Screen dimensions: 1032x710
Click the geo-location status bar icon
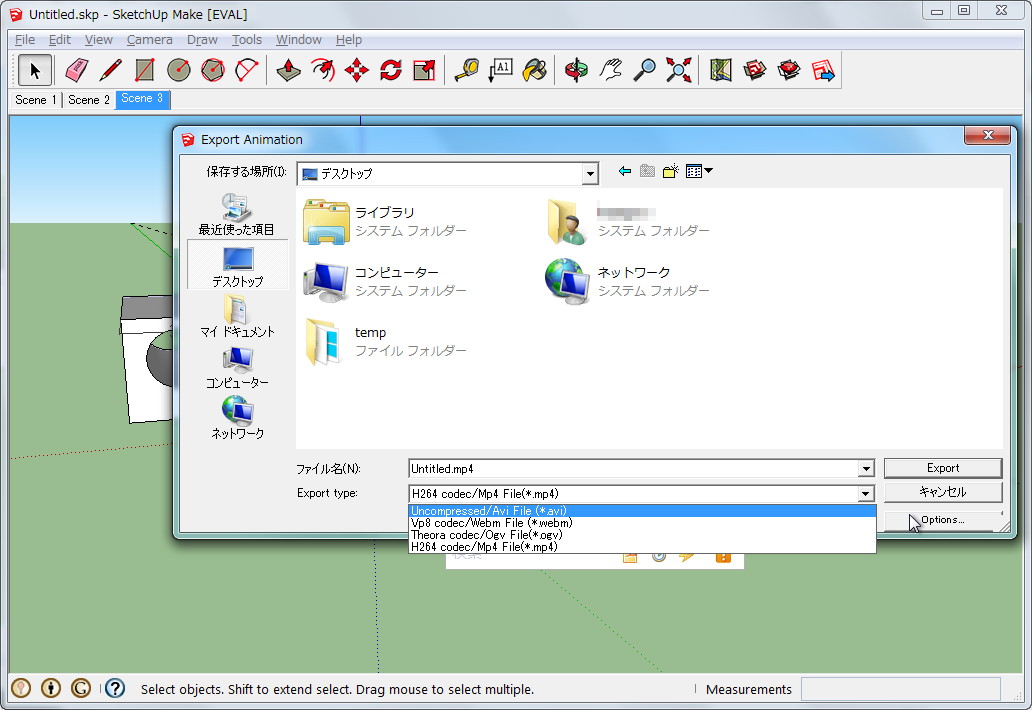click(21, 688)
